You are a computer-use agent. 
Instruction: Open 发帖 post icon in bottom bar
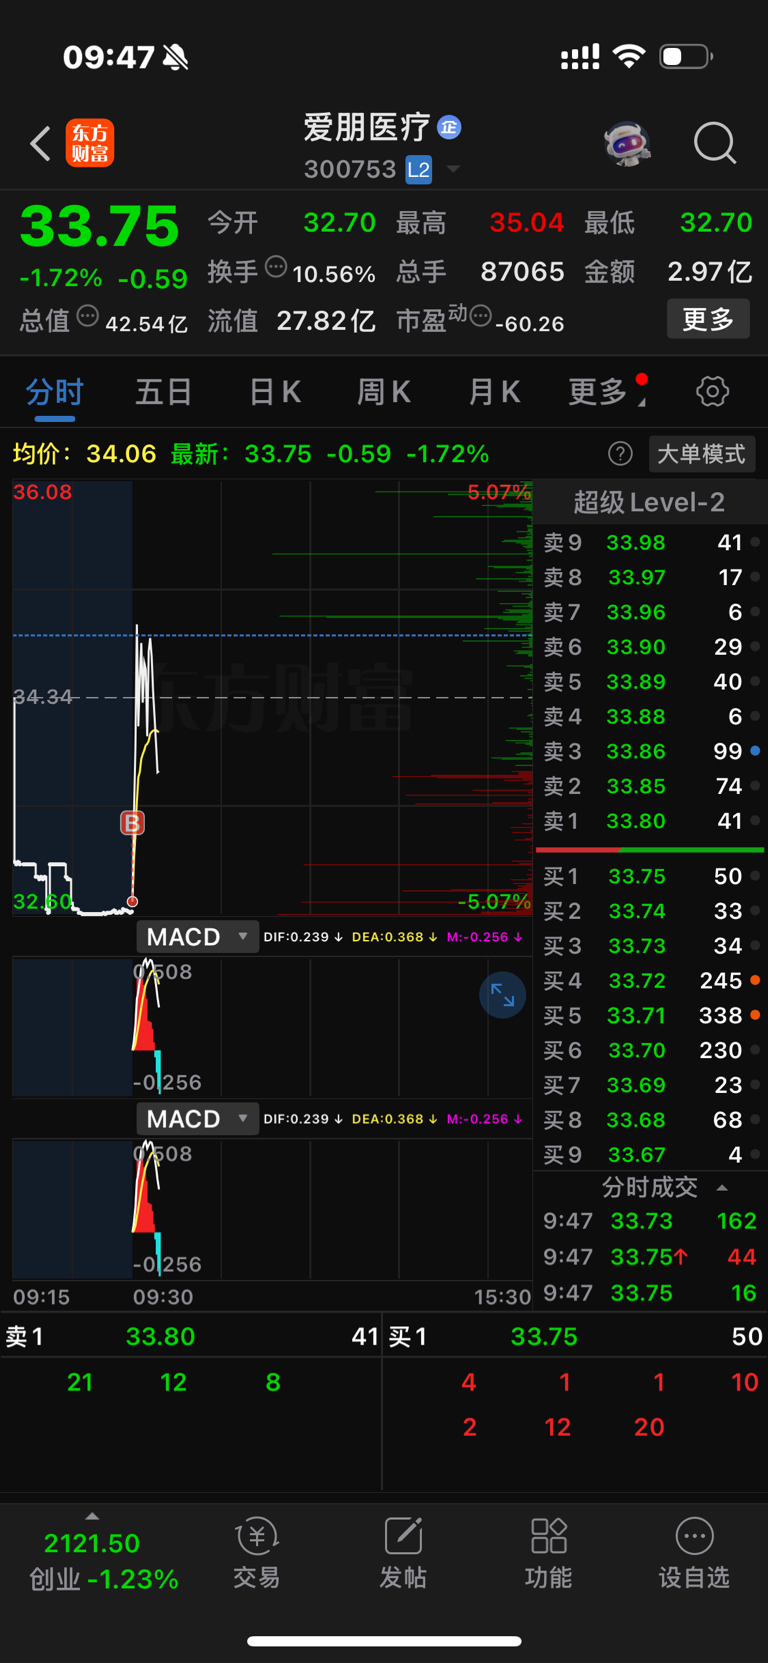403,1554
